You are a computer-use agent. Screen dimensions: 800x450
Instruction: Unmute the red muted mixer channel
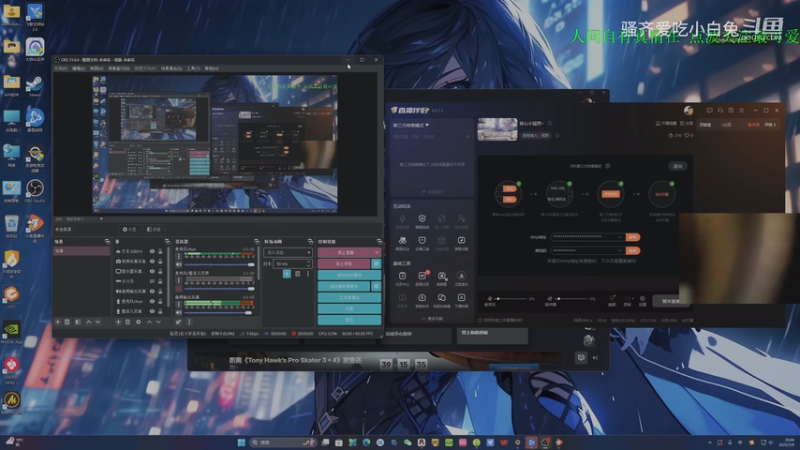(x=179, y=288)
